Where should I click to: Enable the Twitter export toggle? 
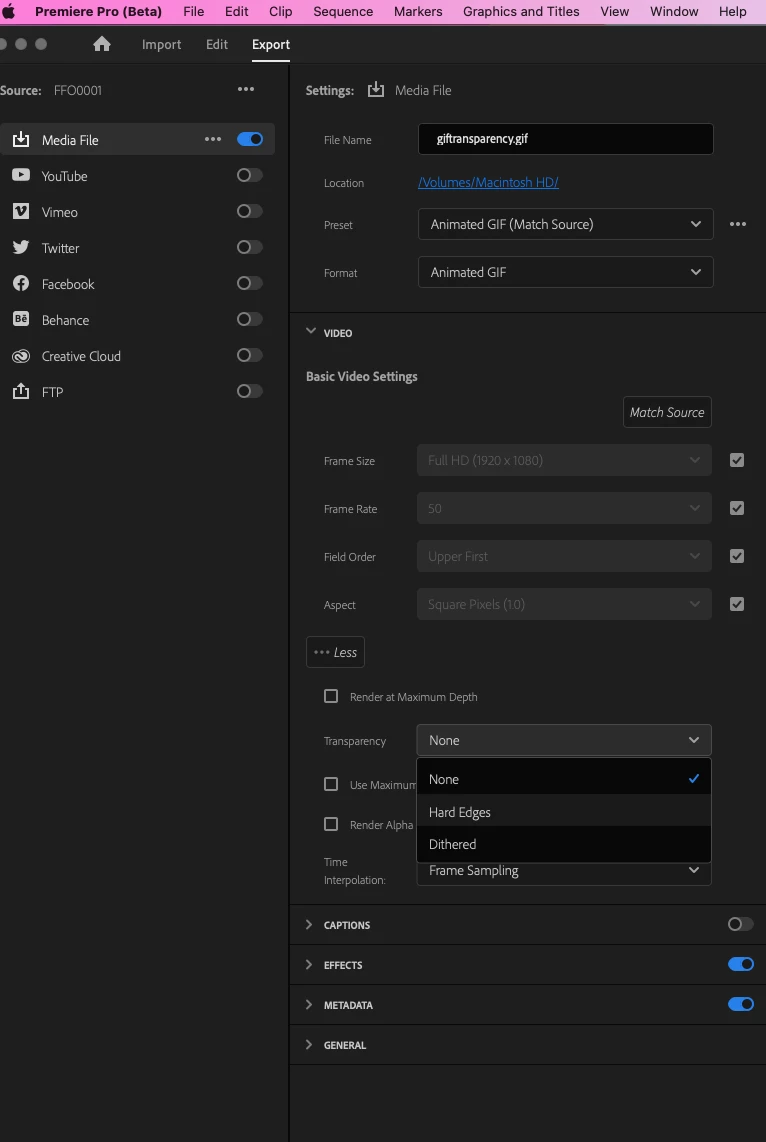(250, 247)
